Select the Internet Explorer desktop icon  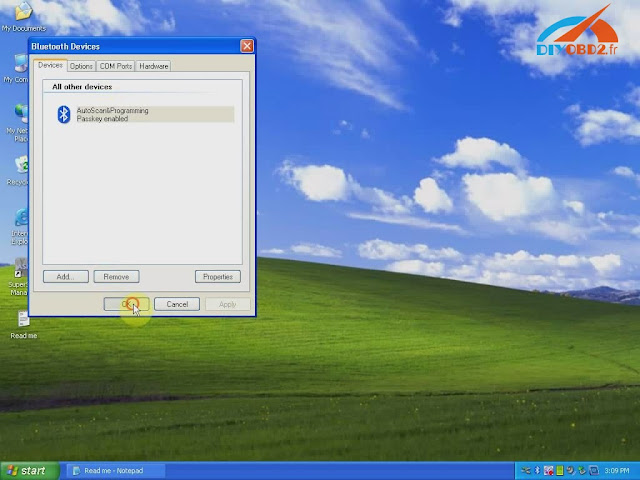(x=20, y=227)
